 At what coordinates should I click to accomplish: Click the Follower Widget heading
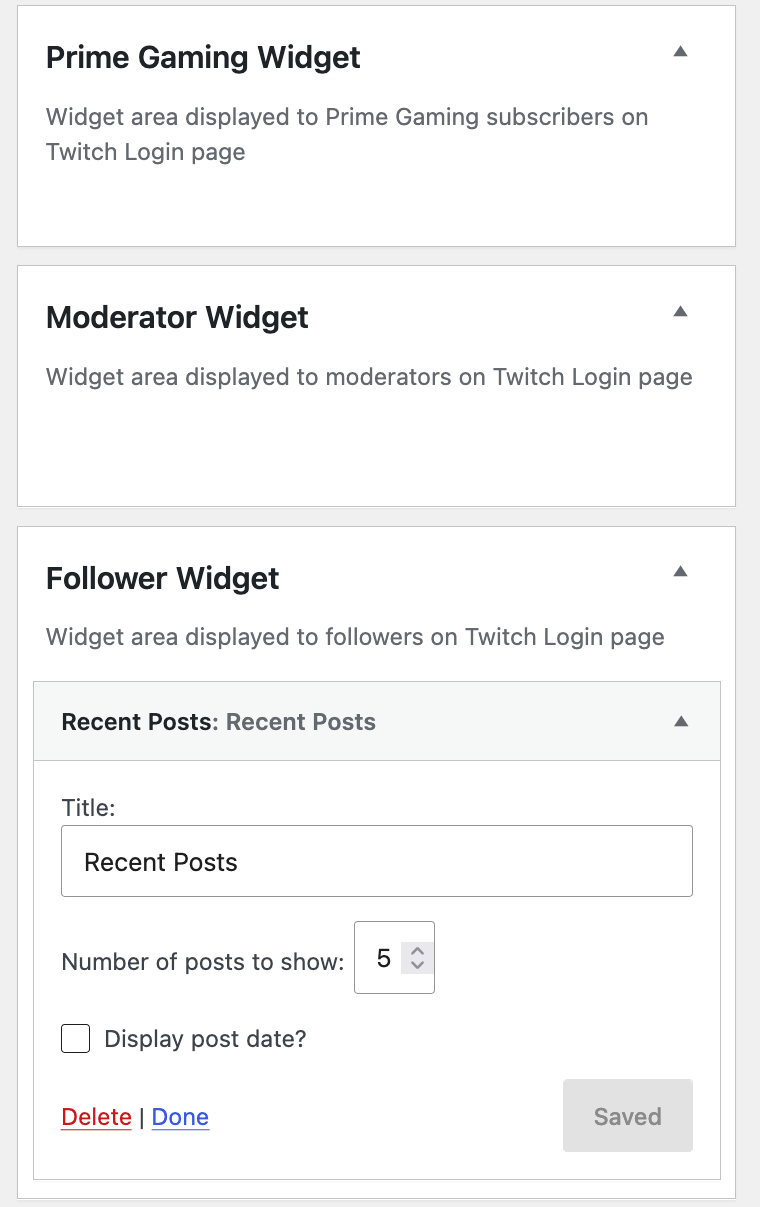pos(163,578)
